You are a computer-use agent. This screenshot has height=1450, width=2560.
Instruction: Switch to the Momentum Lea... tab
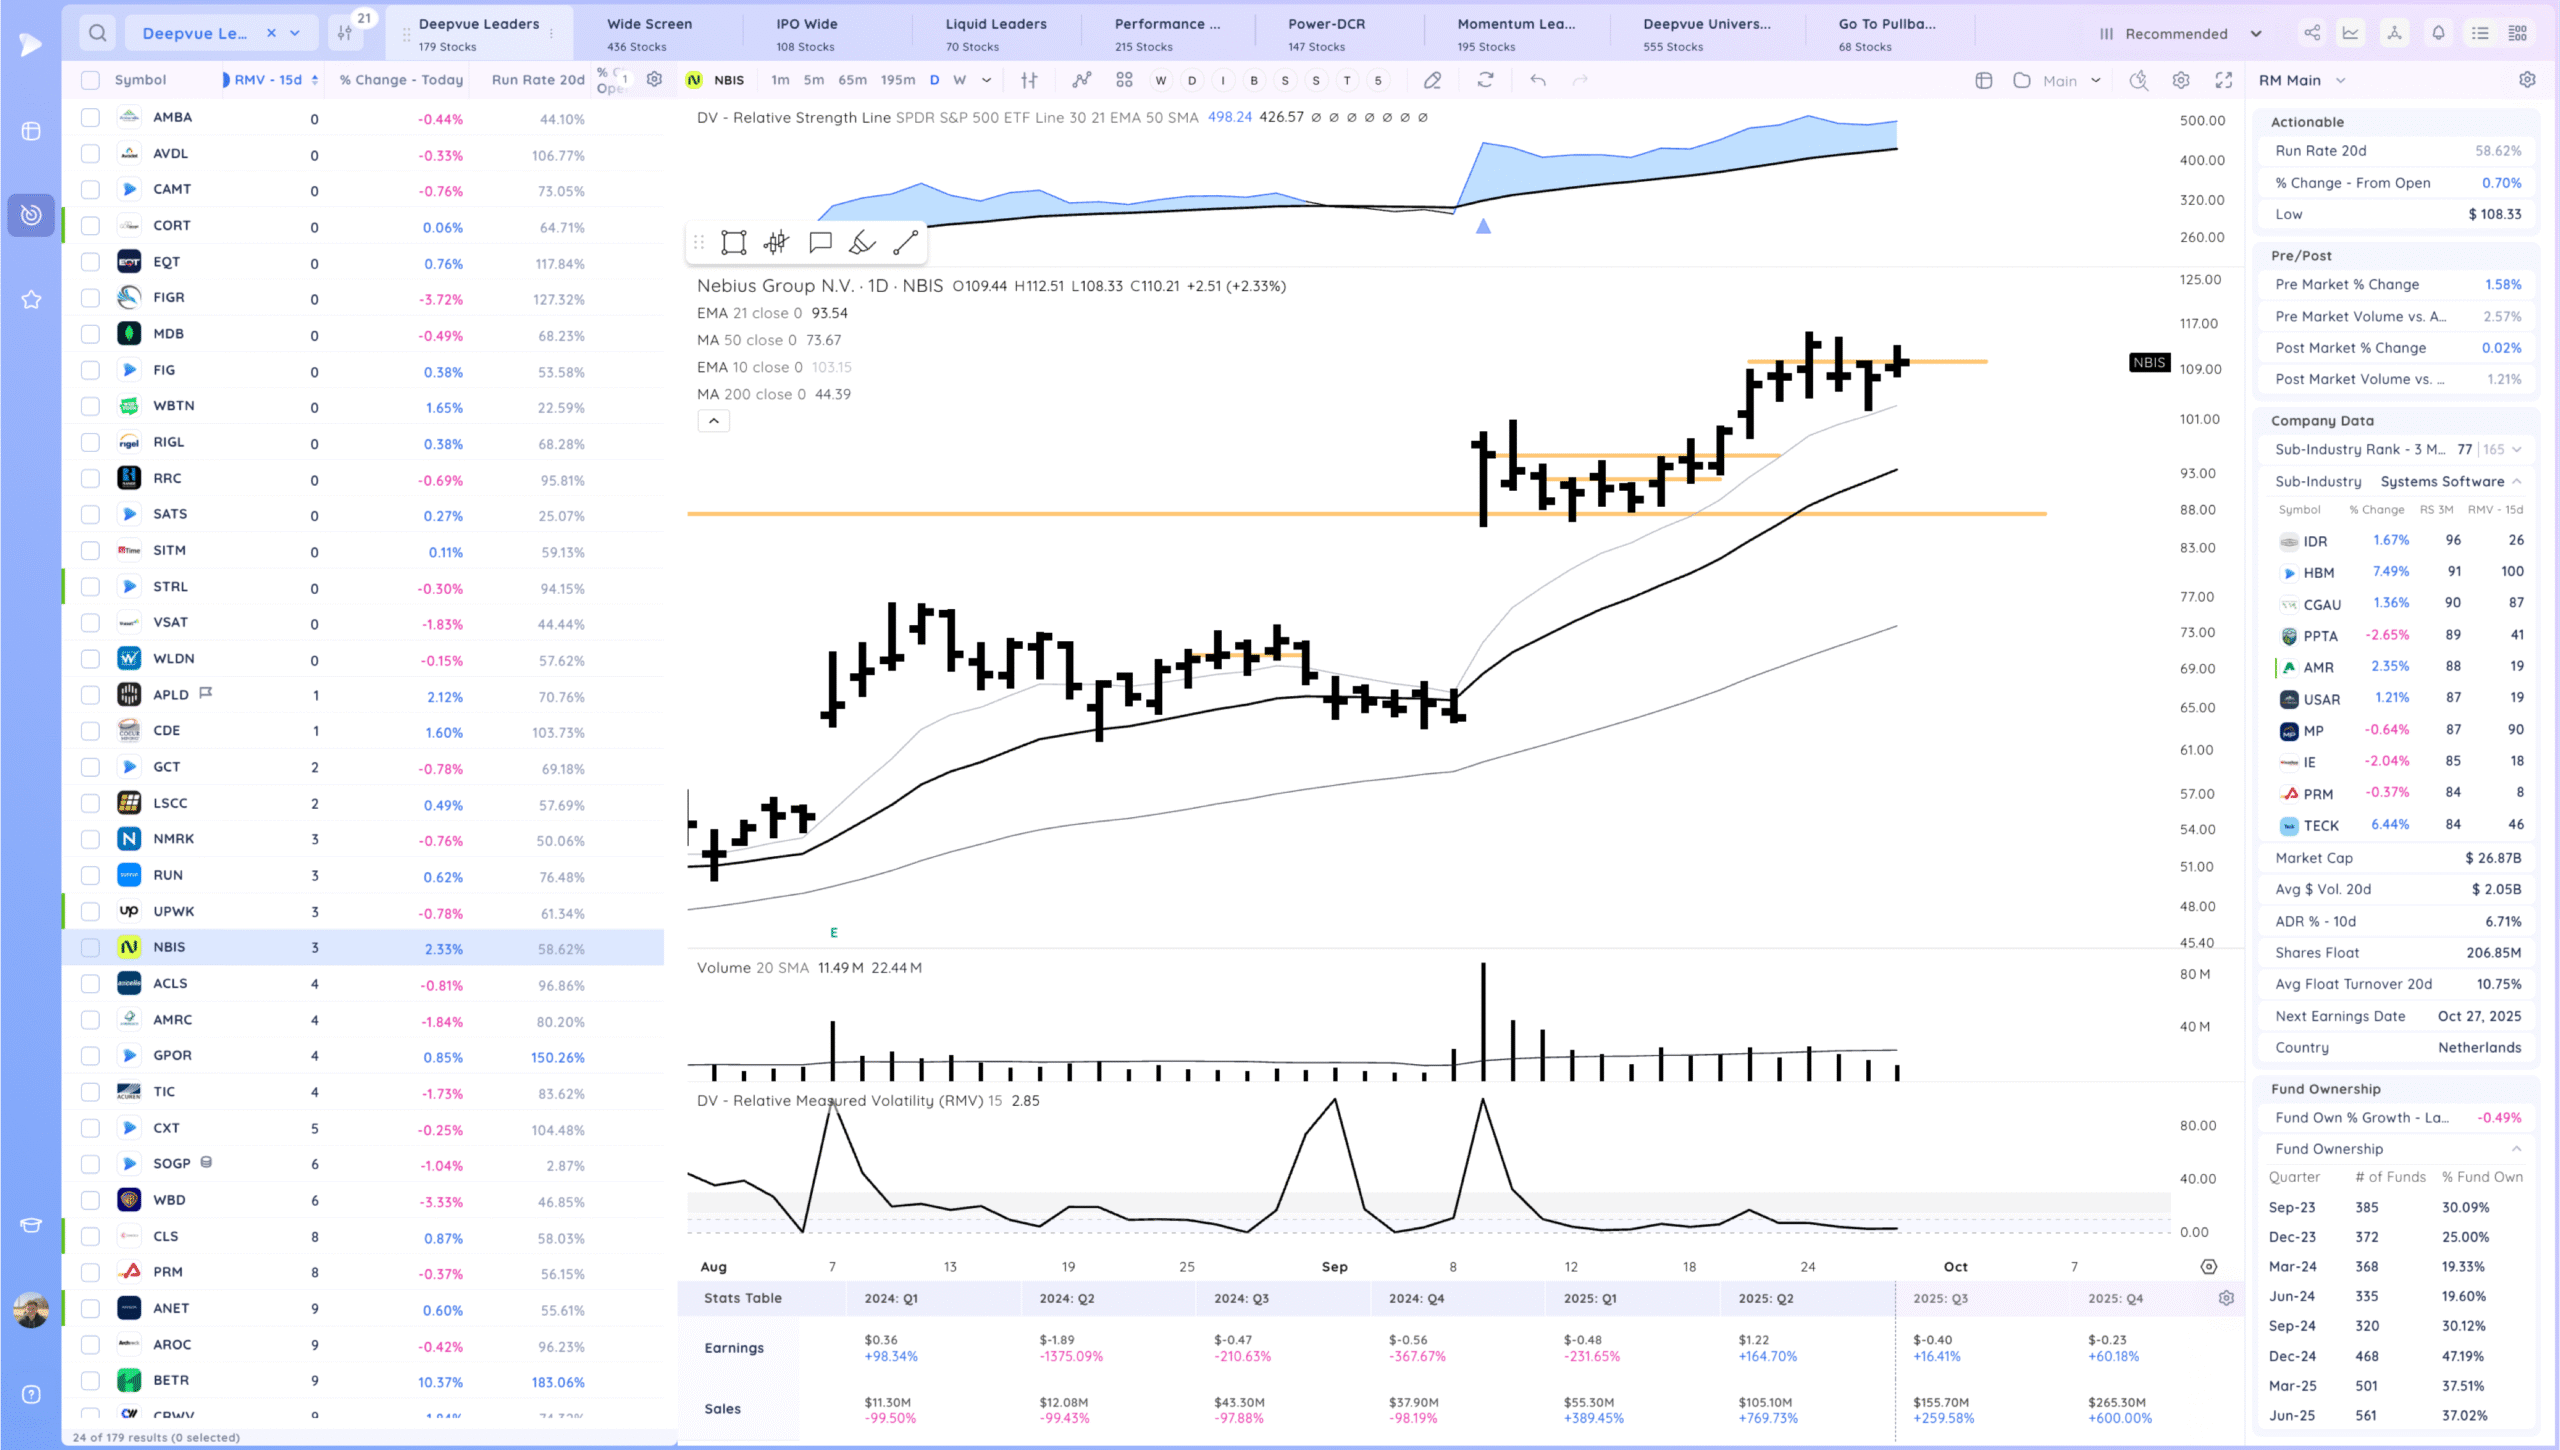[x=1516, y=34]
